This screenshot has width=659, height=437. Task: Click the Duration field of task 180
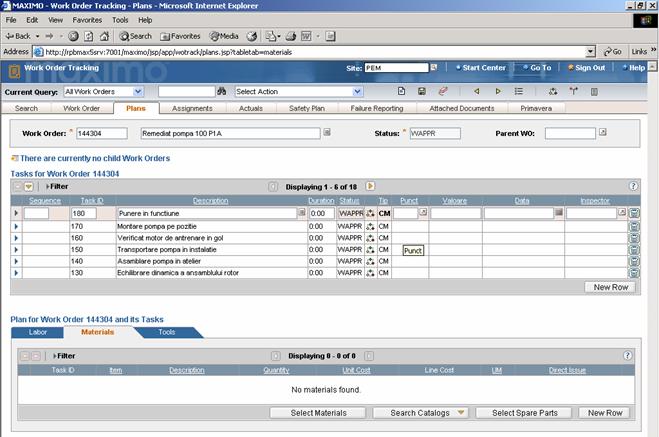tap(322, 213)
